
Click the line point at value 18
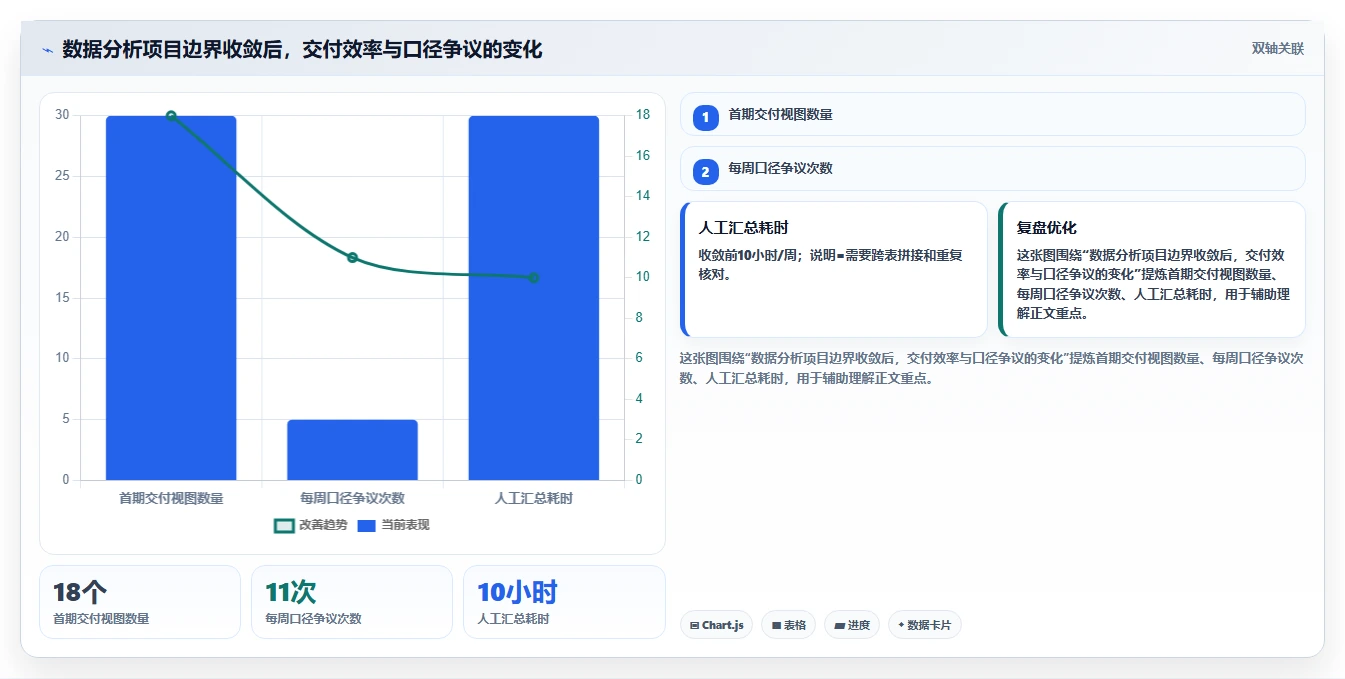[171, 116]
